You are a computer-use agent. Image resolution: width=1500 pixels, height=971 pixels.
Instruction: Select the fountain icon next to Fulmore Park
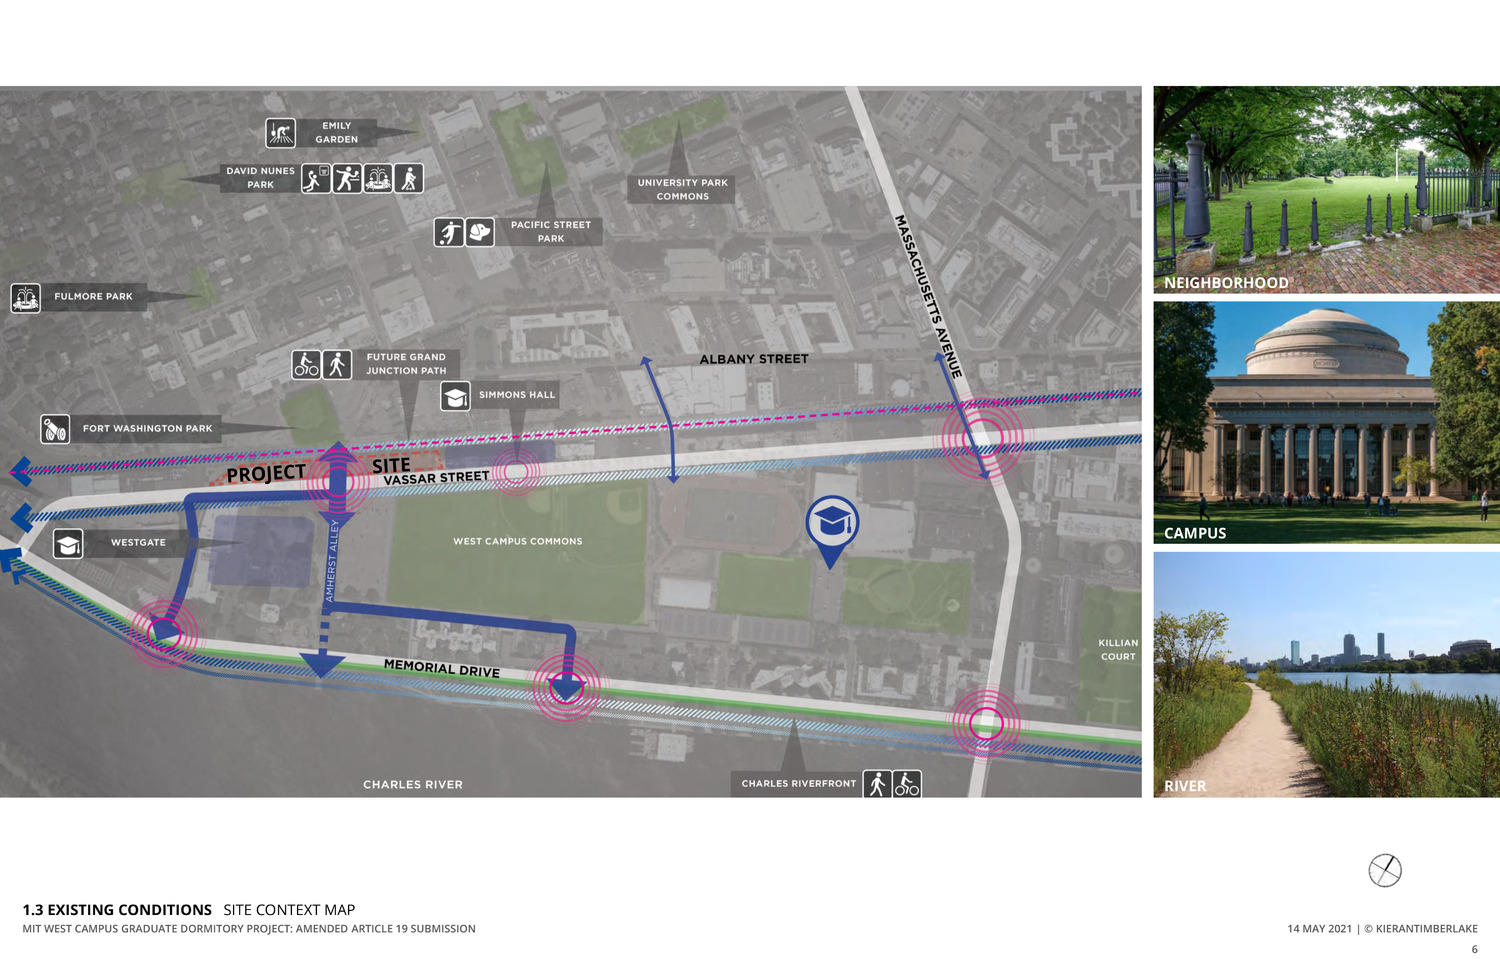pos(26,298)
